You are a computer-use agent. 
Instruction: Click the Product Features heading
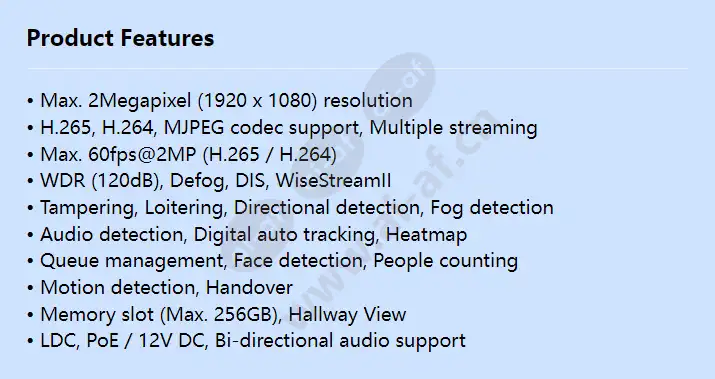pos(120,38)
